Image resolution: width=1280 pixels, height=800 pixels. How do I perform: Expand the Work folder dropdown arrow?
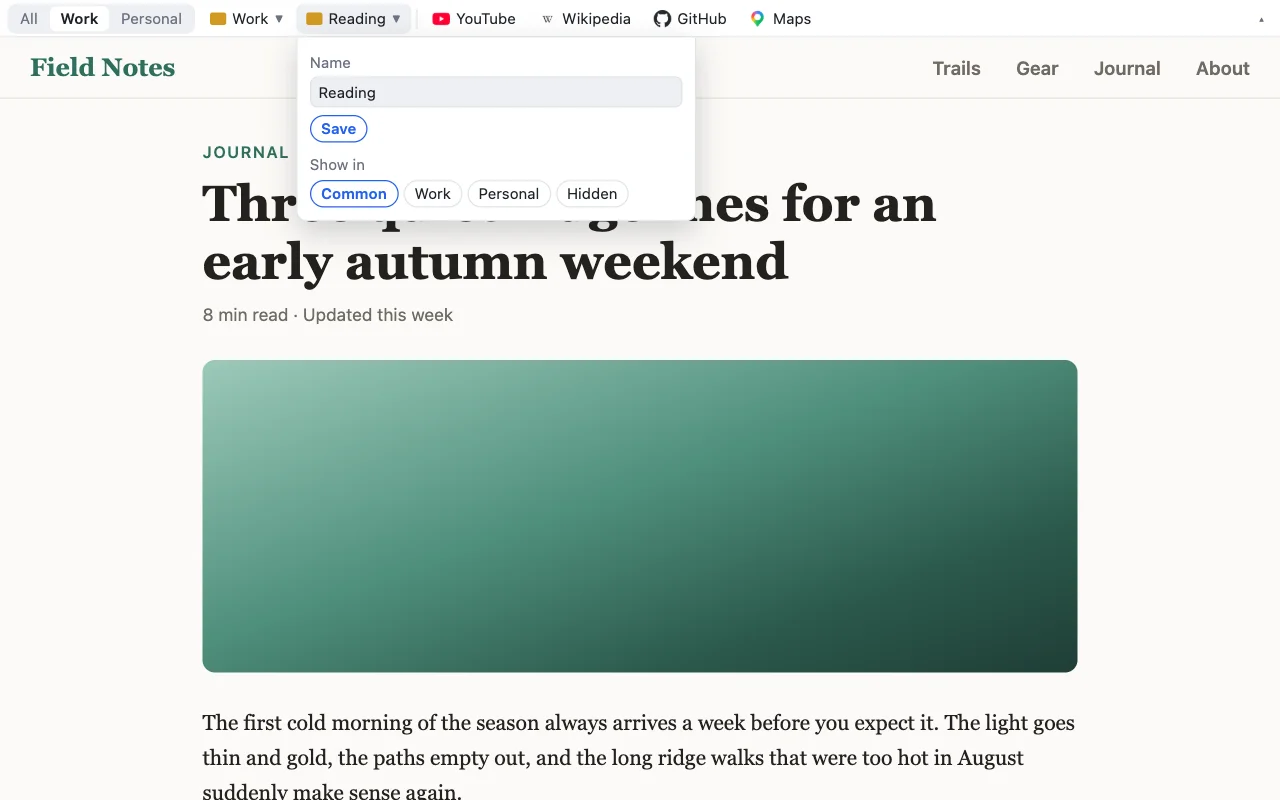coord(279,19)
